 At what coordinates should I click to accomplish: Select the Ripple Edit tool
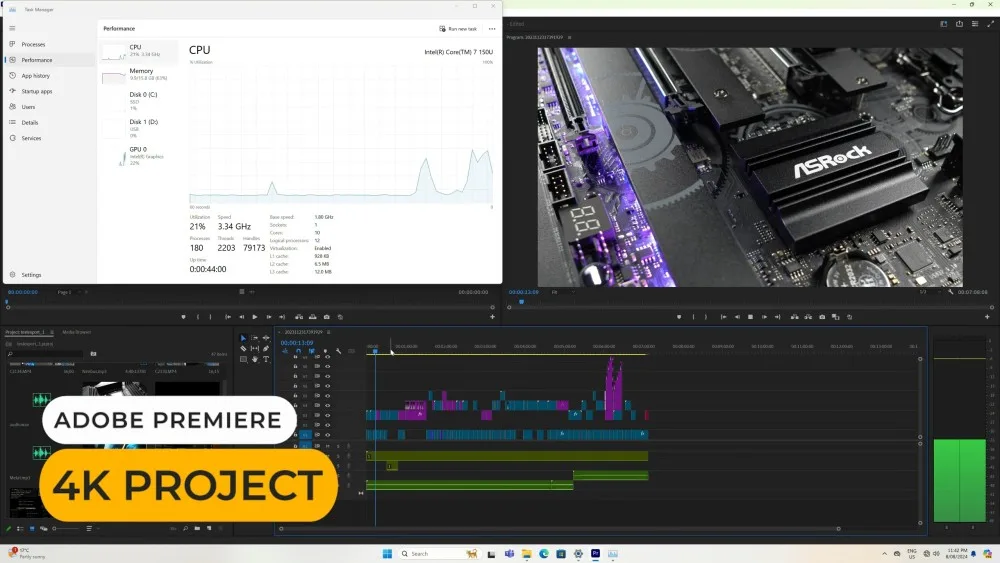click(266, 338)
